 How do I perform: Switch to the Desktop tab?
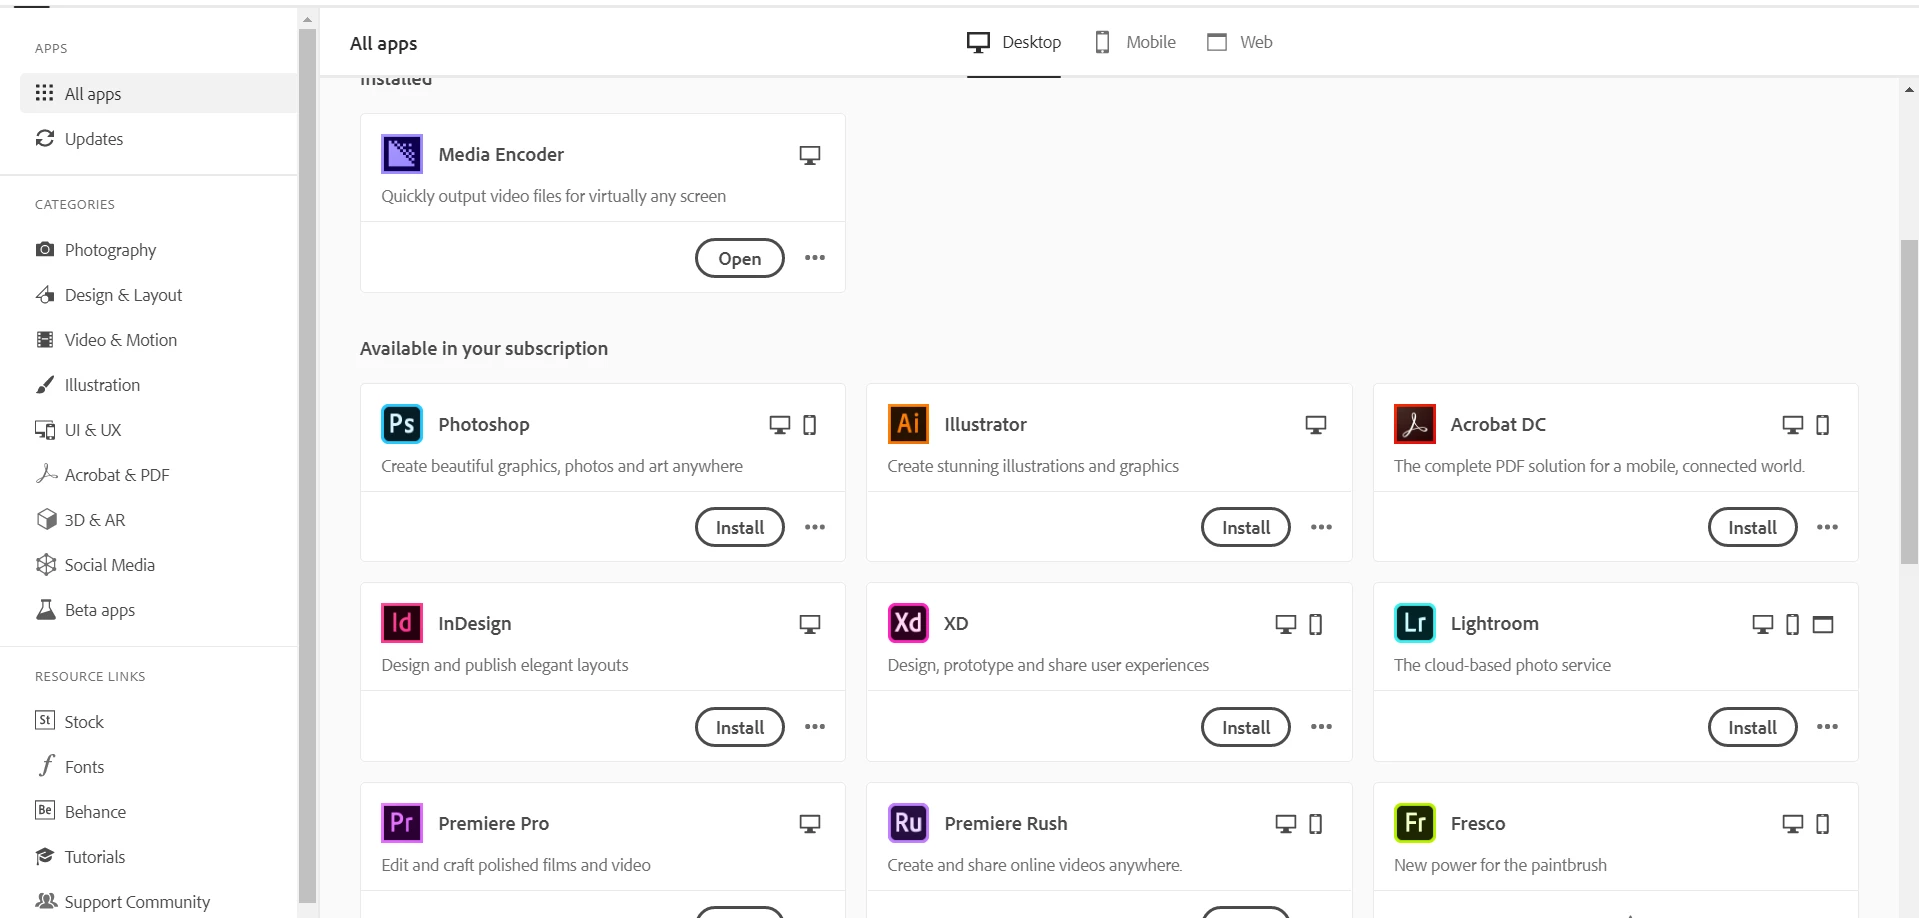pyautogui.click(x=1013, y=42)
